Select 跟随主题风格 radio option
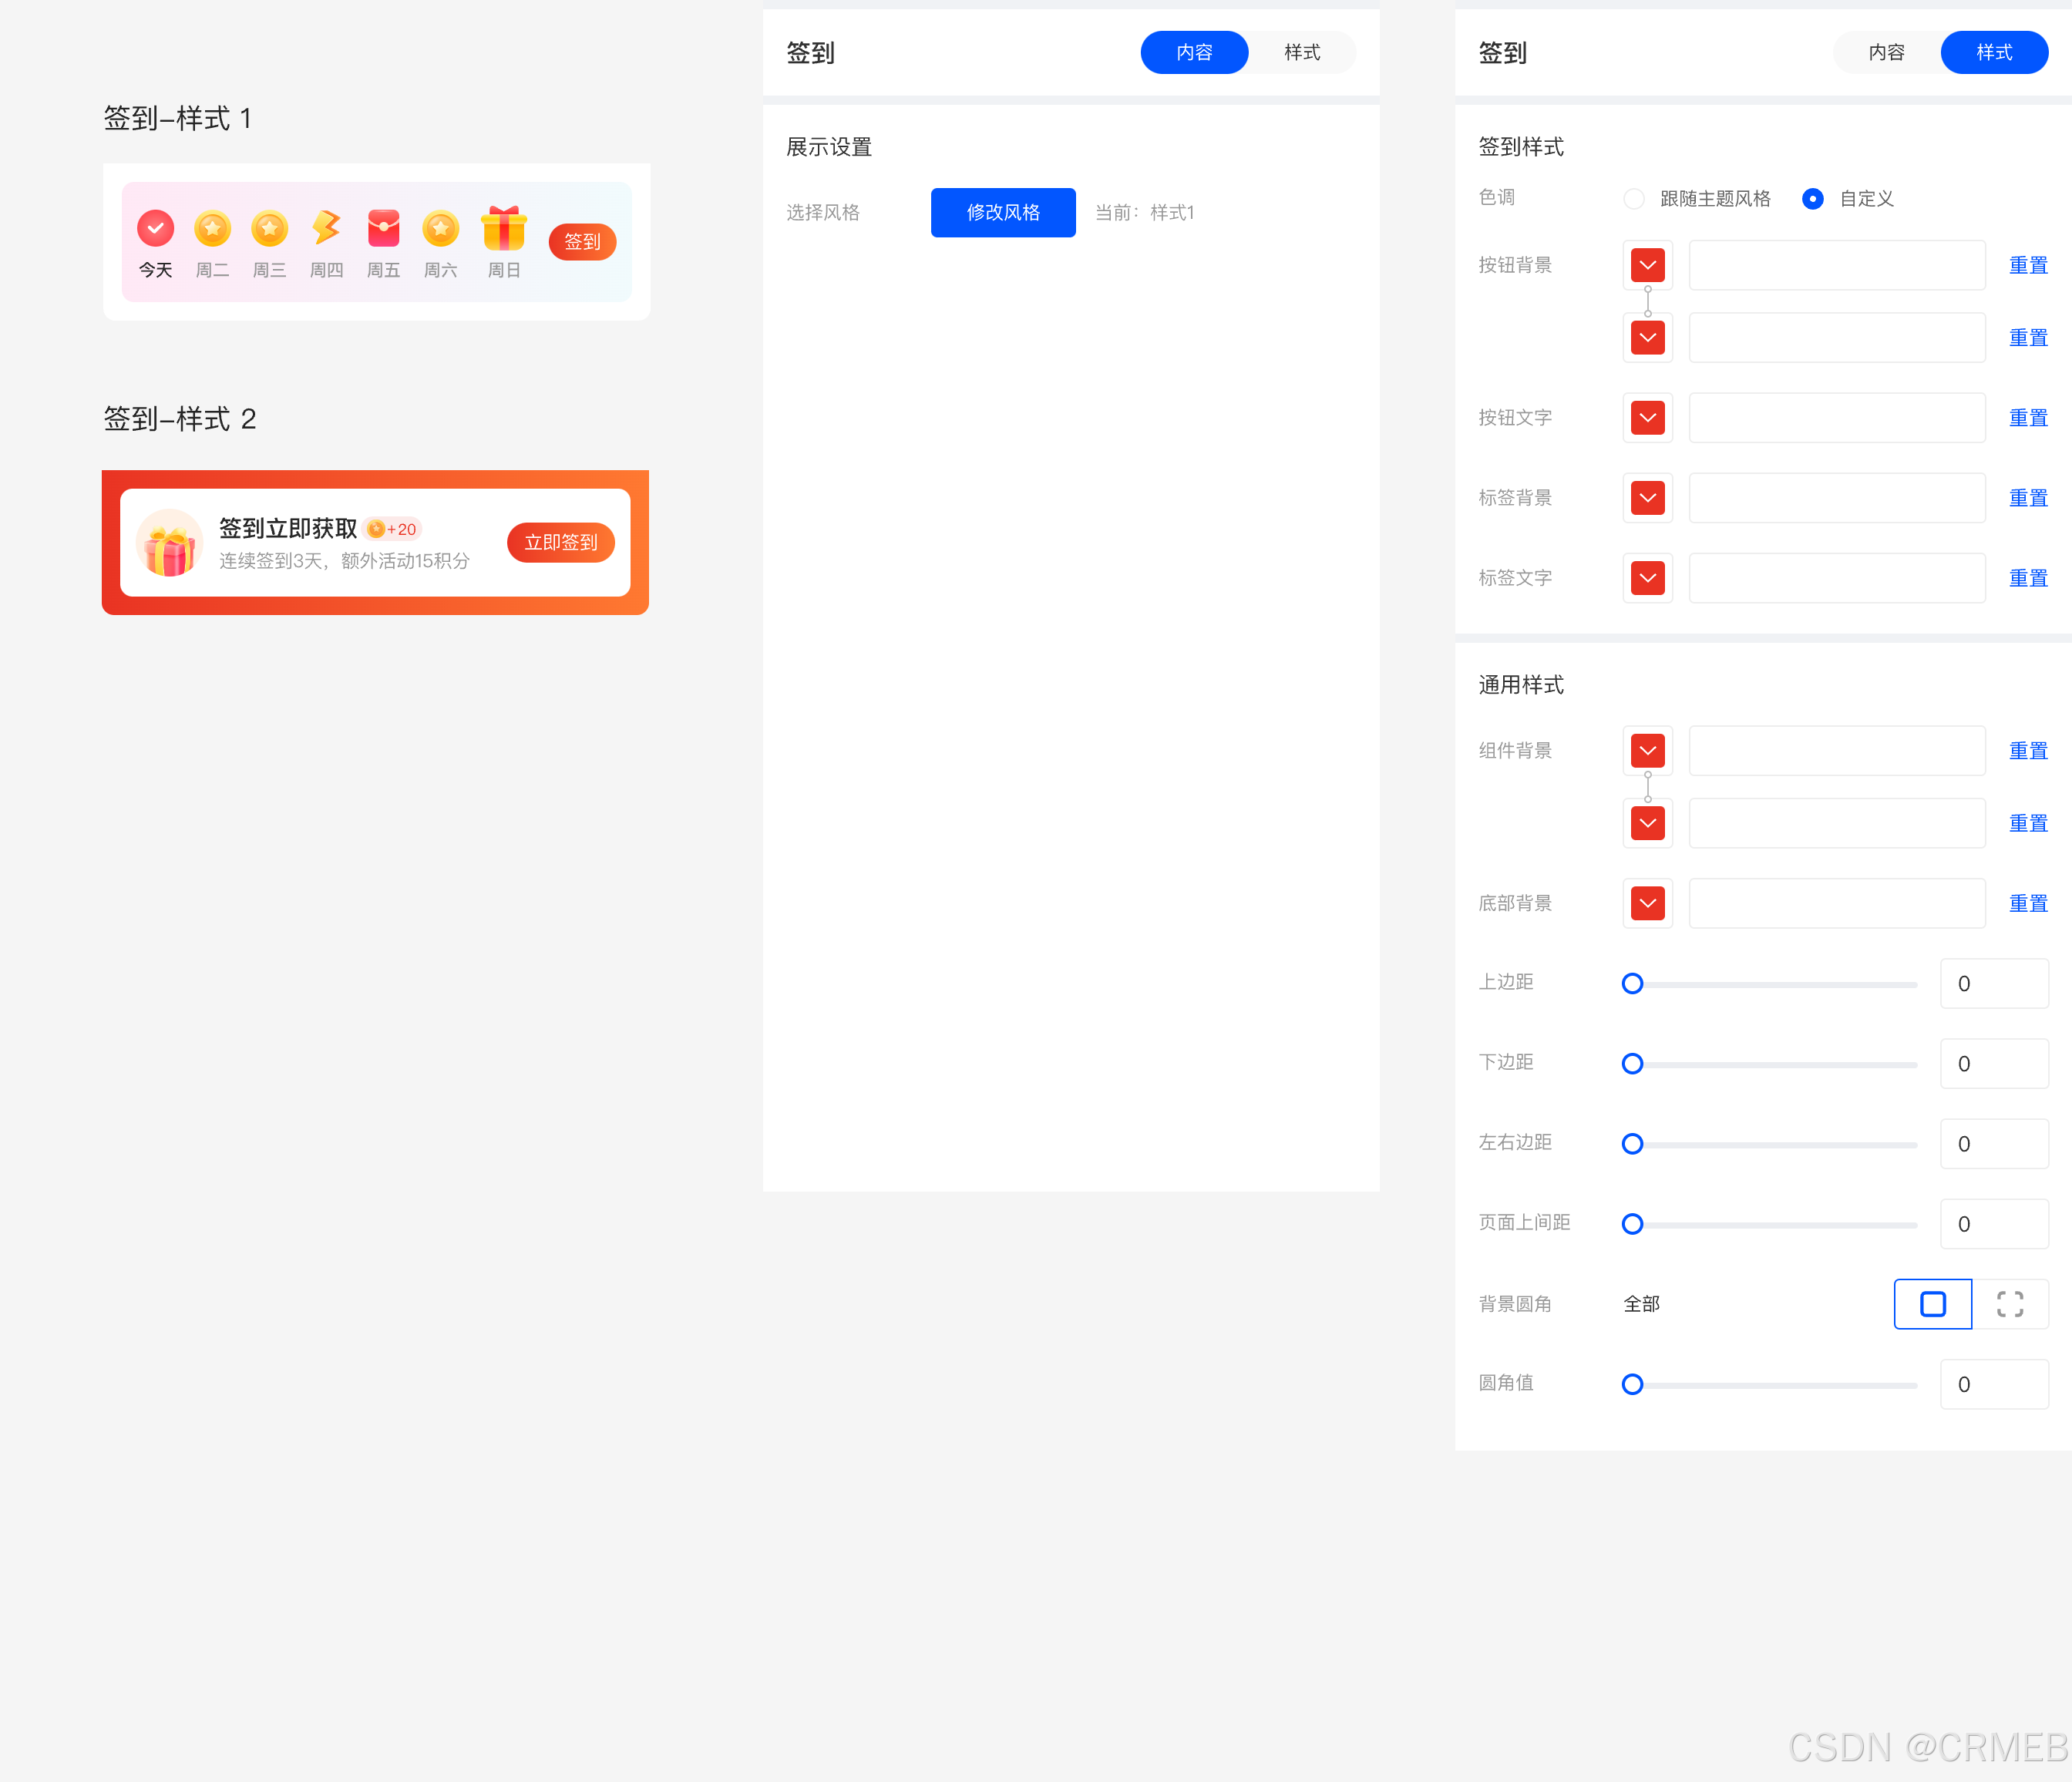 coord(1634,199)
